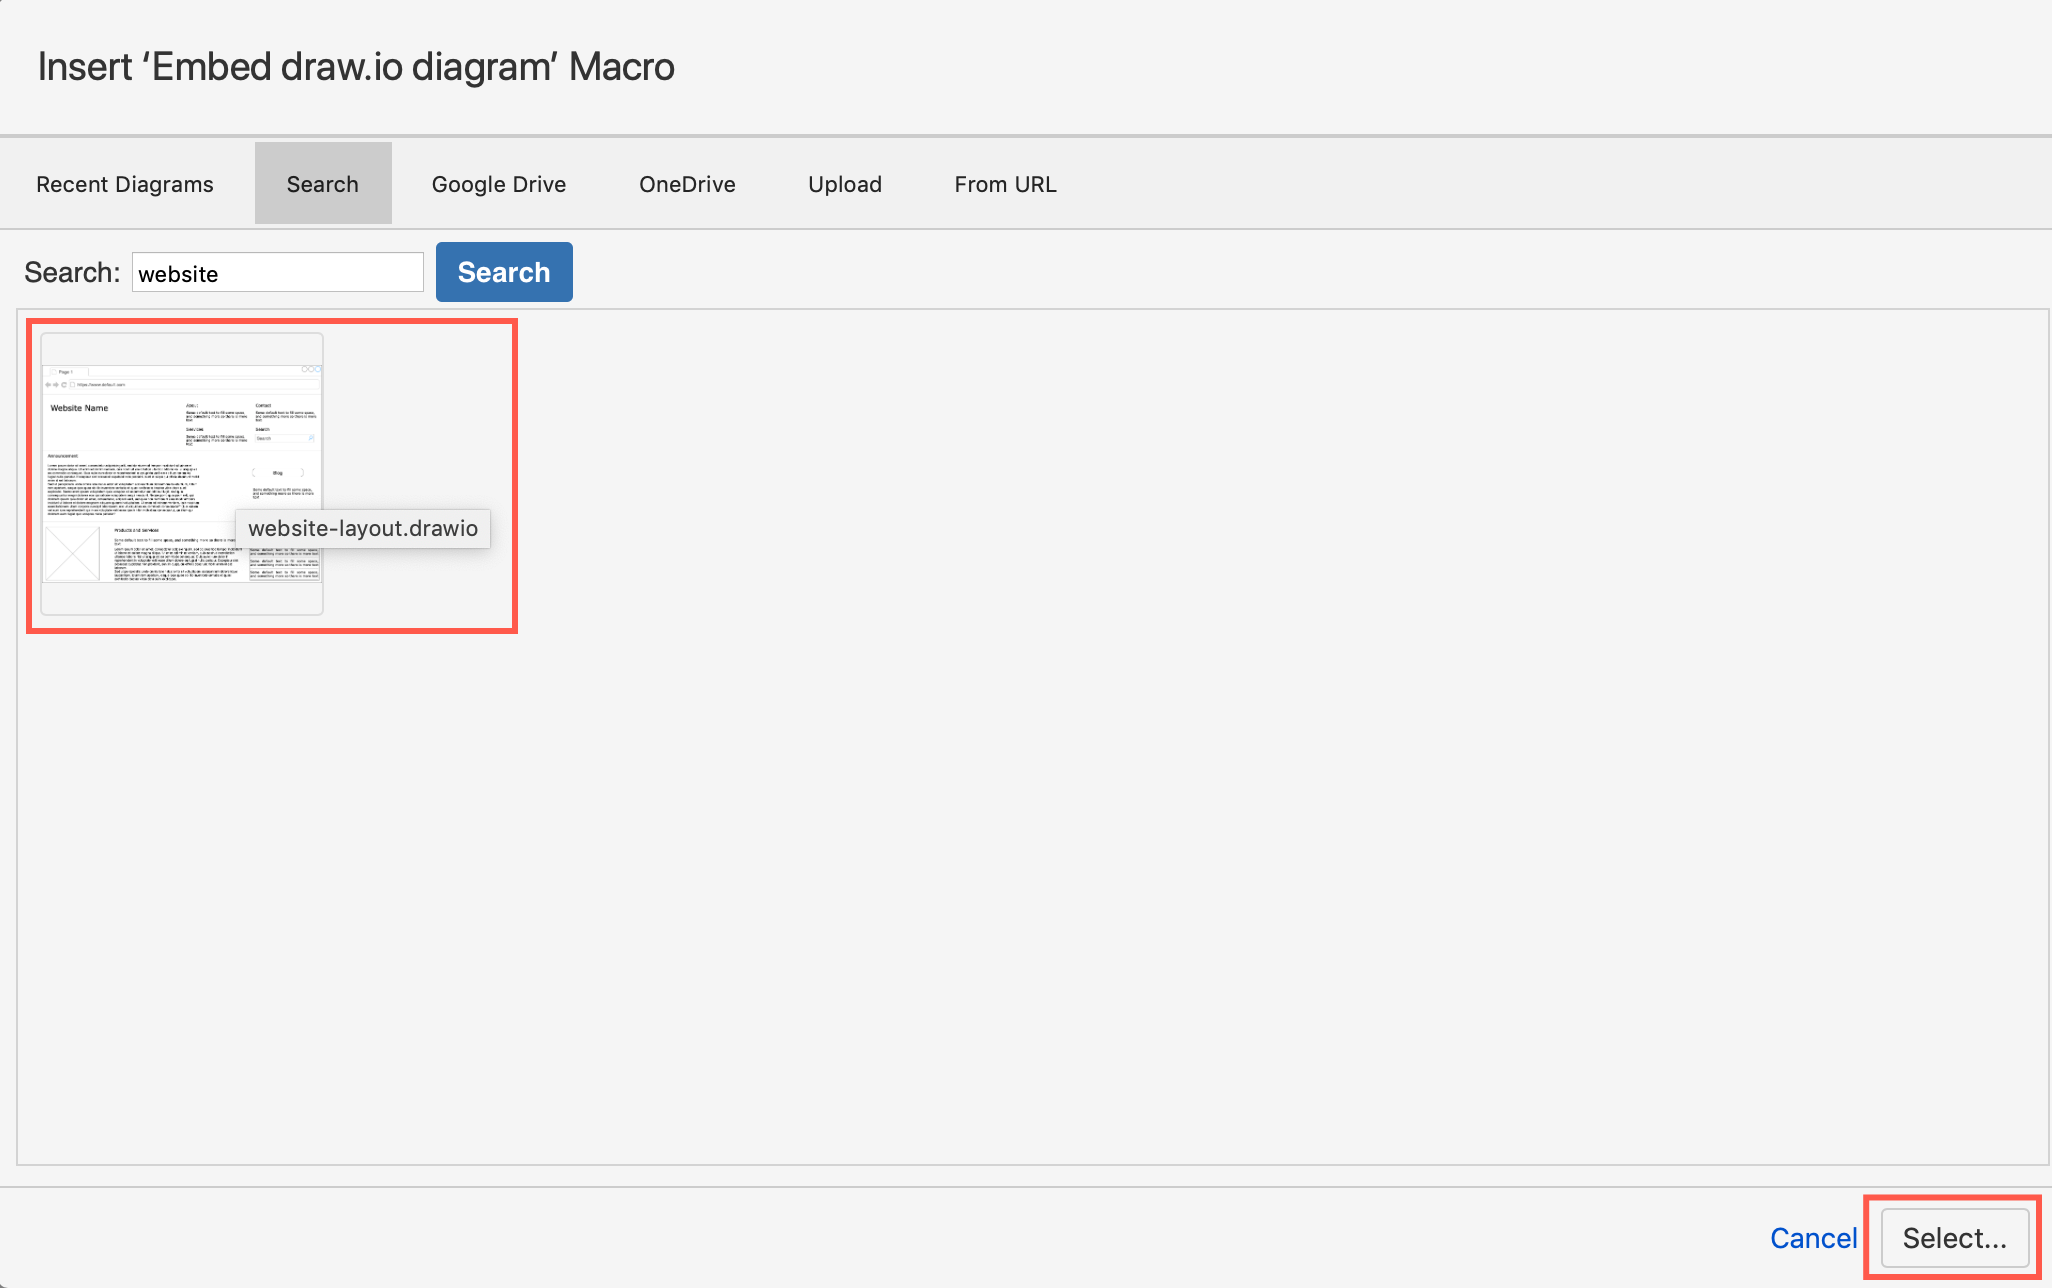Place cursor in the field containing 'website'

tap(277, 272)
